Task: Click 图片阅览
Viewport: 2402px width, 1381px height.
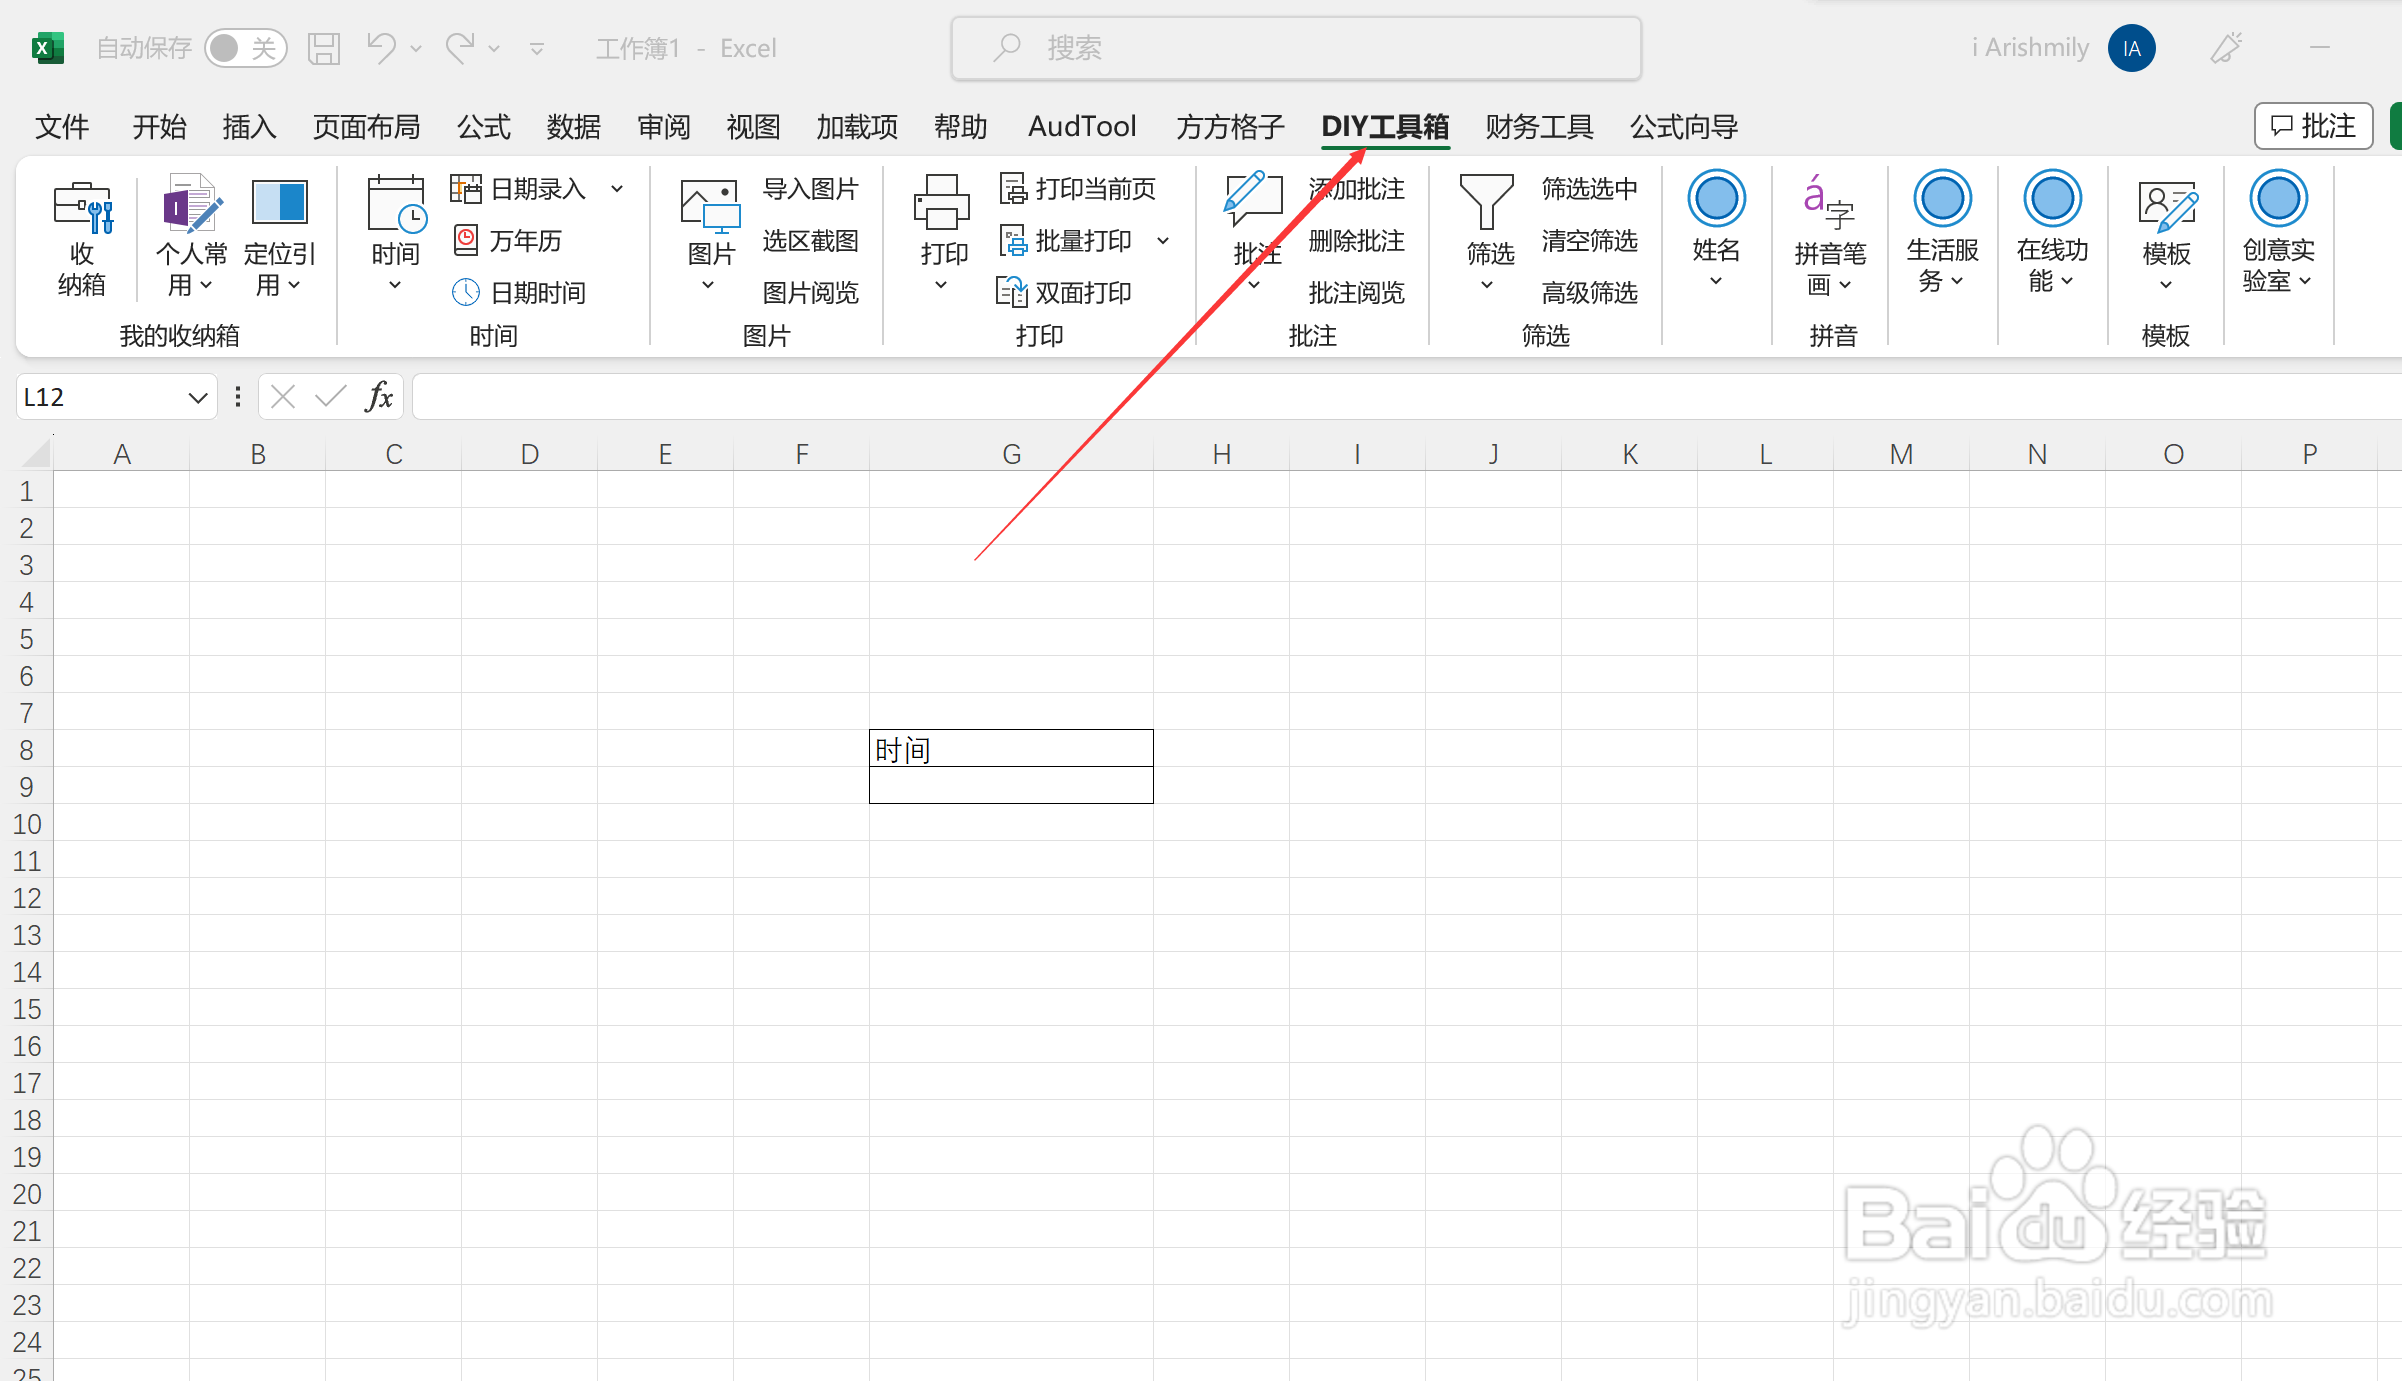Action: pos(810,292)
